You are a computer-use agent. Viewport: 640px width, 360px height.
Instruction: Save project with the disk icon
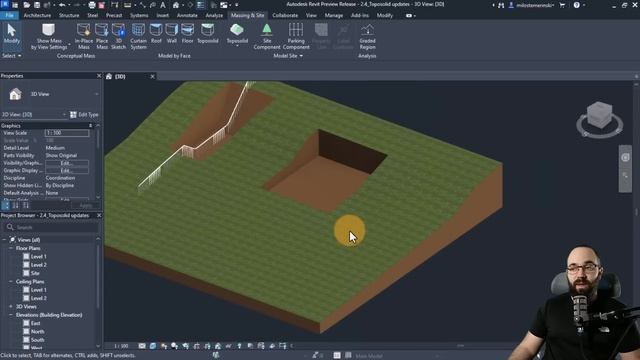click(x=37, y=5)
